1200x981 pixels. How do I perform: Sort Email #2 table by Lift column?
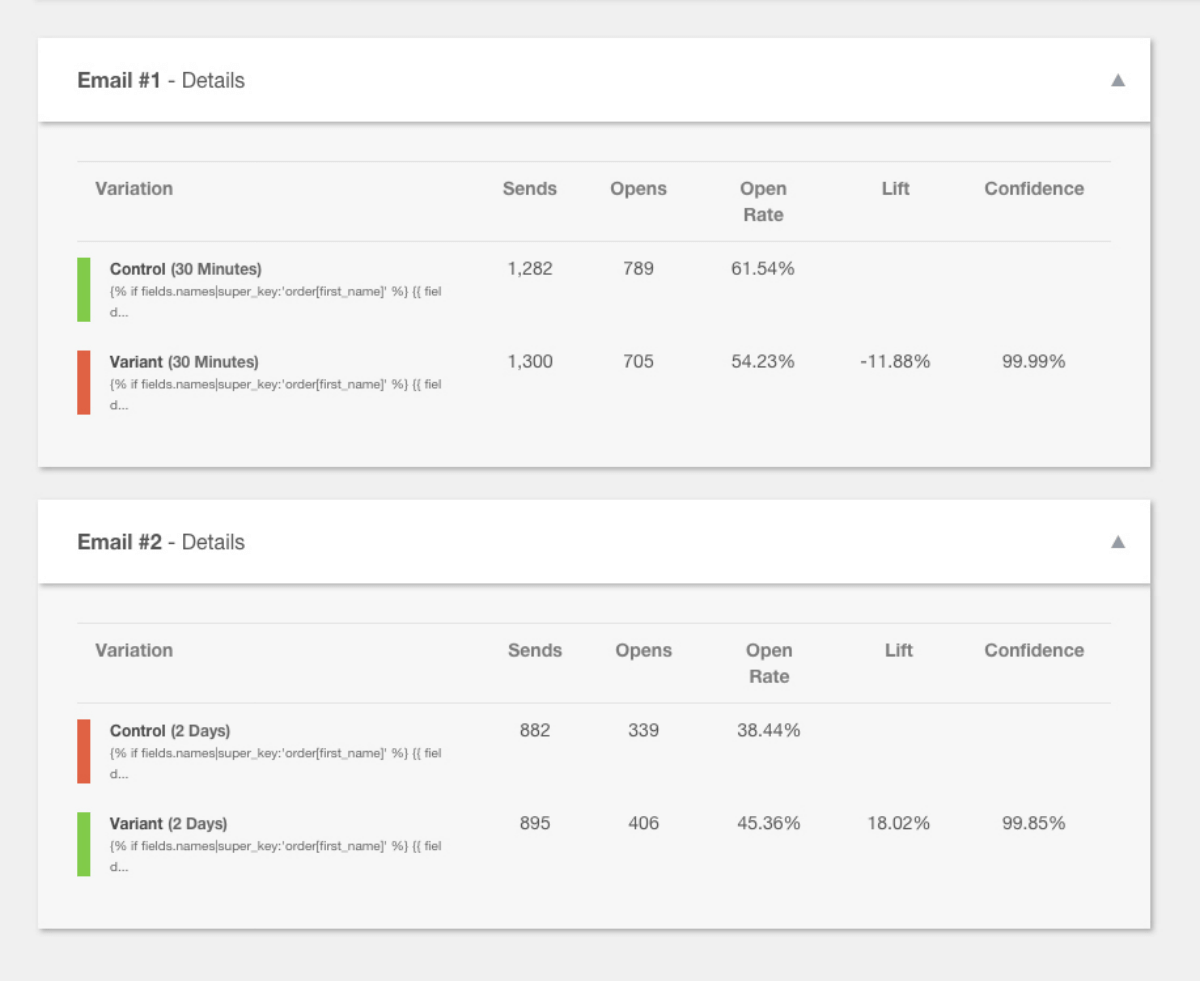click(x=898, y=650)
